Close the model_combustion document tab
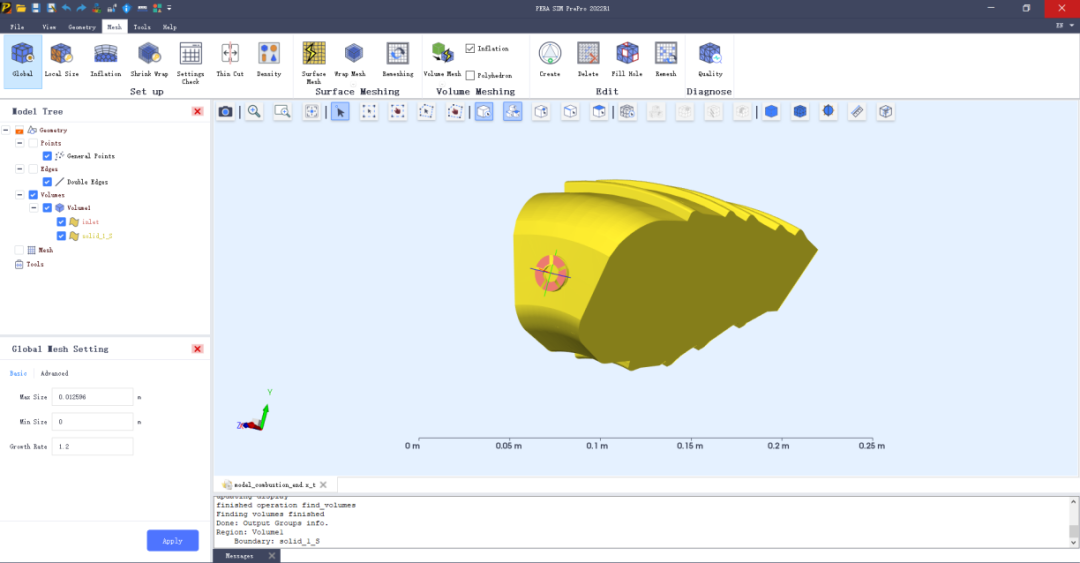 [323, 484]
